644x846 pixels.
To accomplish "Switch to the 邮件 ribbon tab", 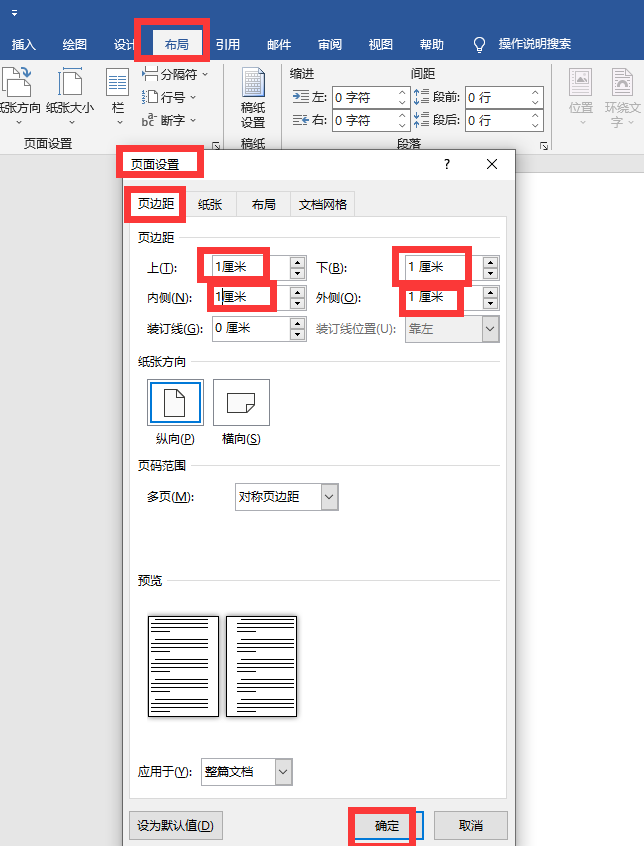I will (x=279, y=44).
